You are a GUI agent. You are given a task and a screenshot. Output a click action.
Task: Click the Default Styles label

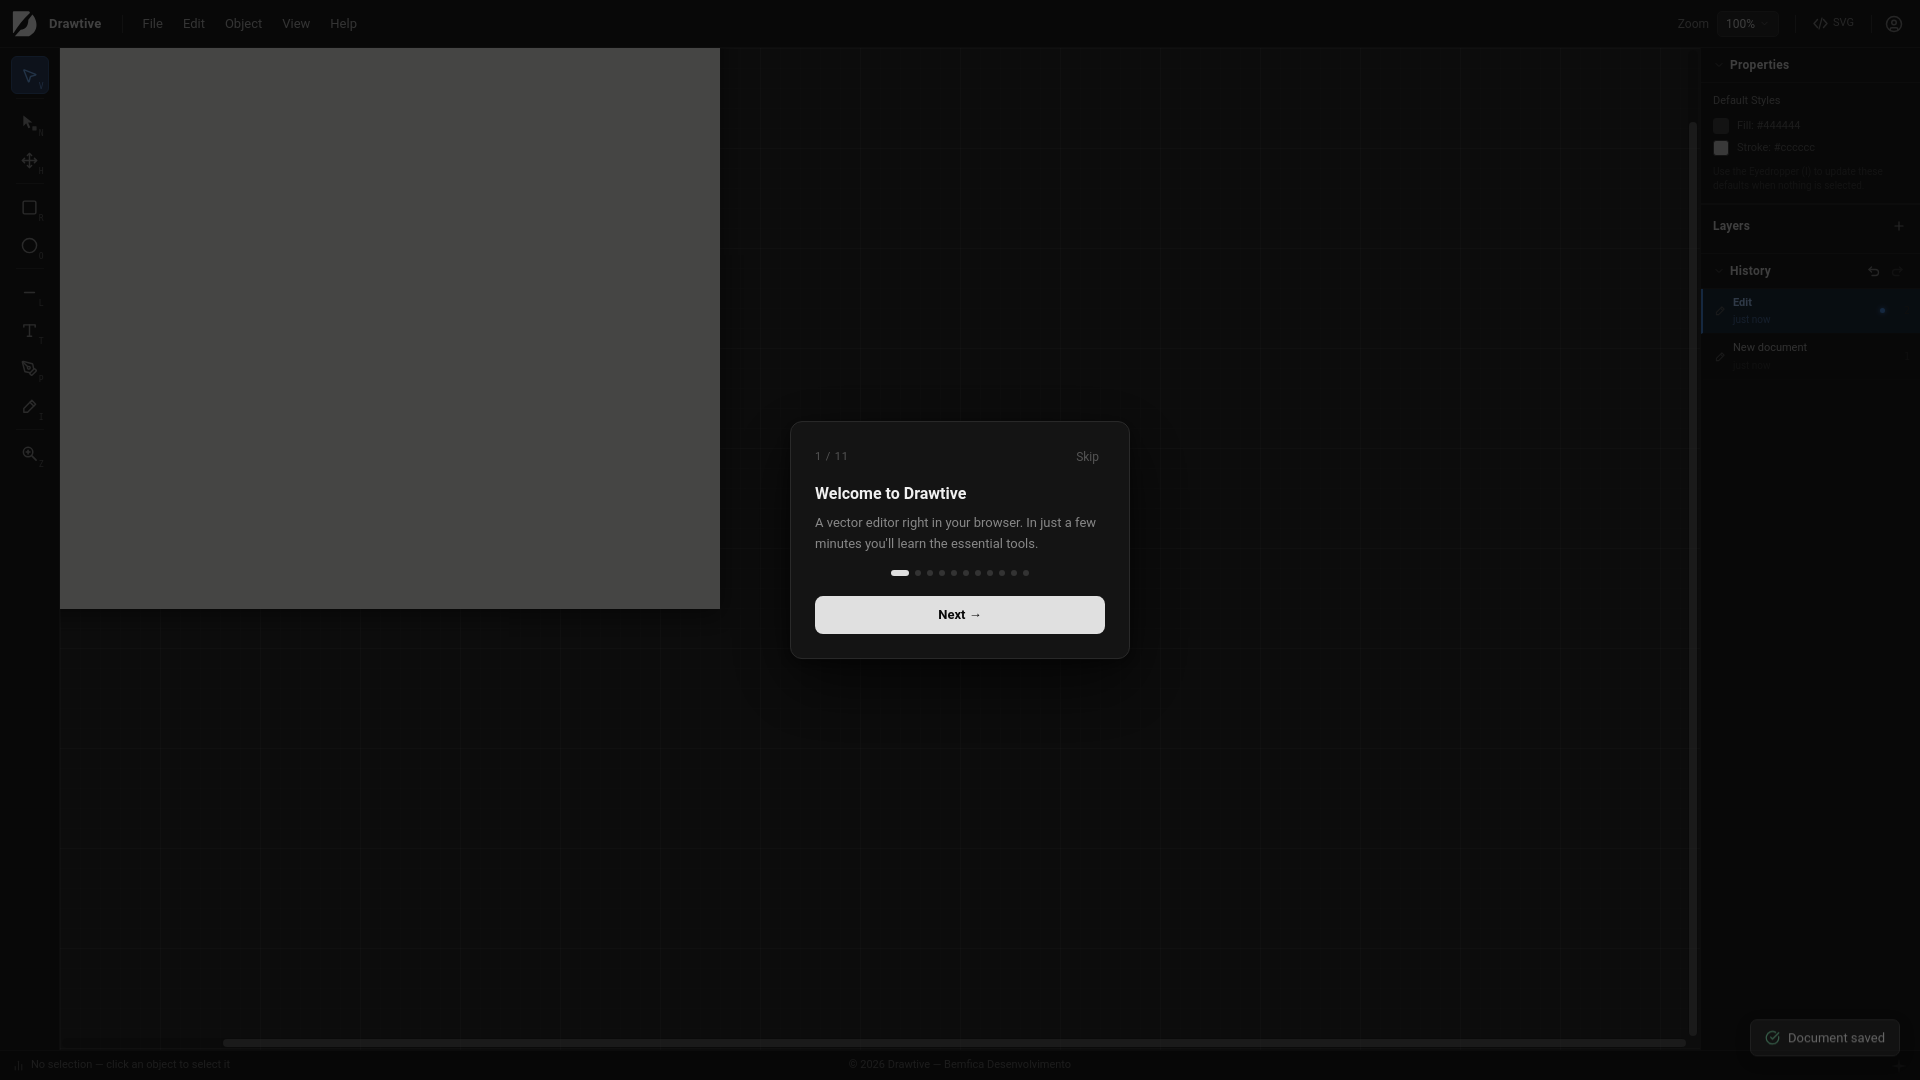pyautogui.click(x=1746, y=100)
